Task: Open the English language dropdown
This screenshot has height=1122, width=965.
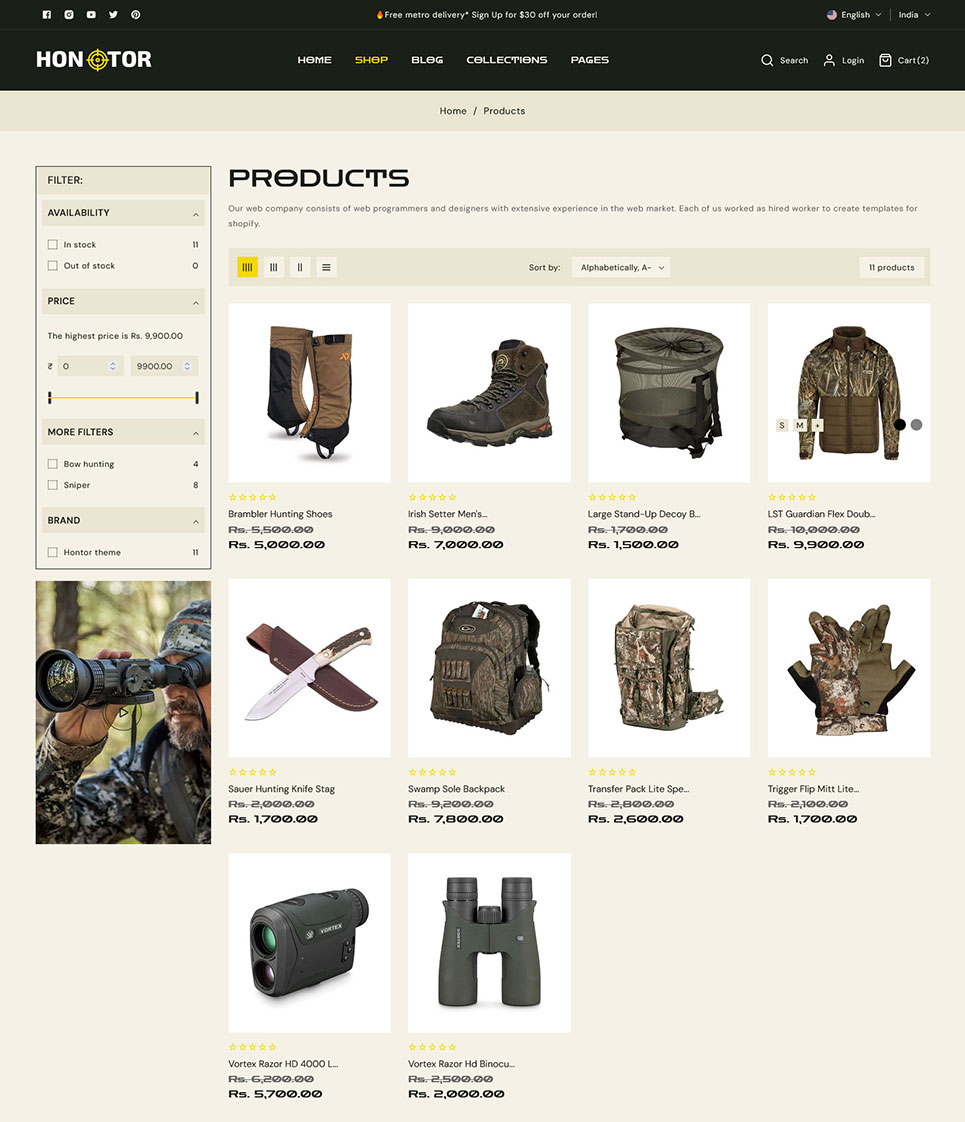Action: point(855,15)
